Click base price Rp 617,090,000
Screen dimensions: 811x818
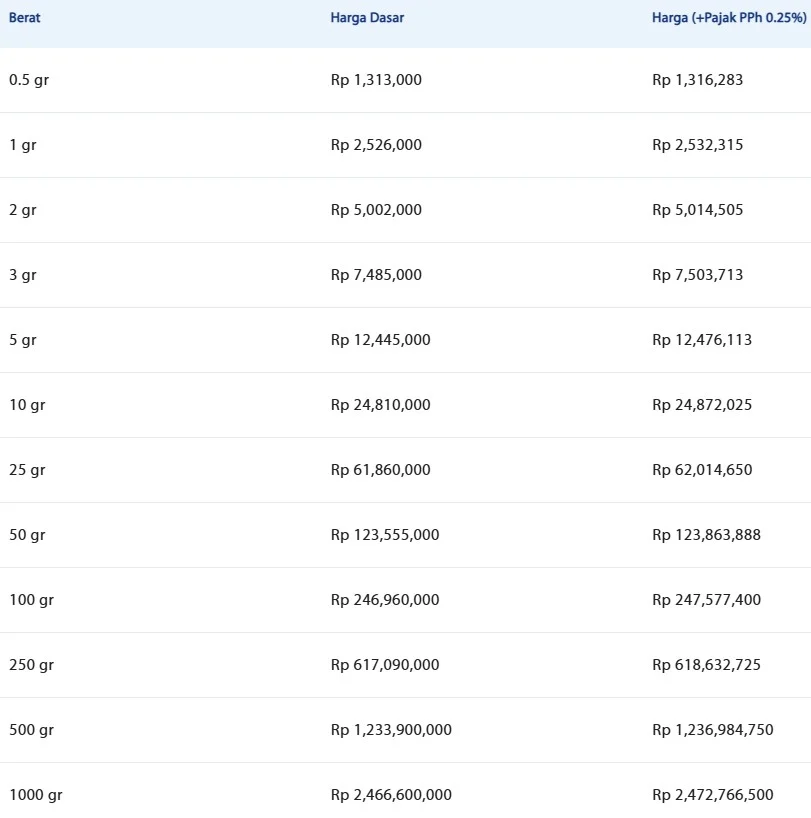pyautogui.click(x=385, y=665)
